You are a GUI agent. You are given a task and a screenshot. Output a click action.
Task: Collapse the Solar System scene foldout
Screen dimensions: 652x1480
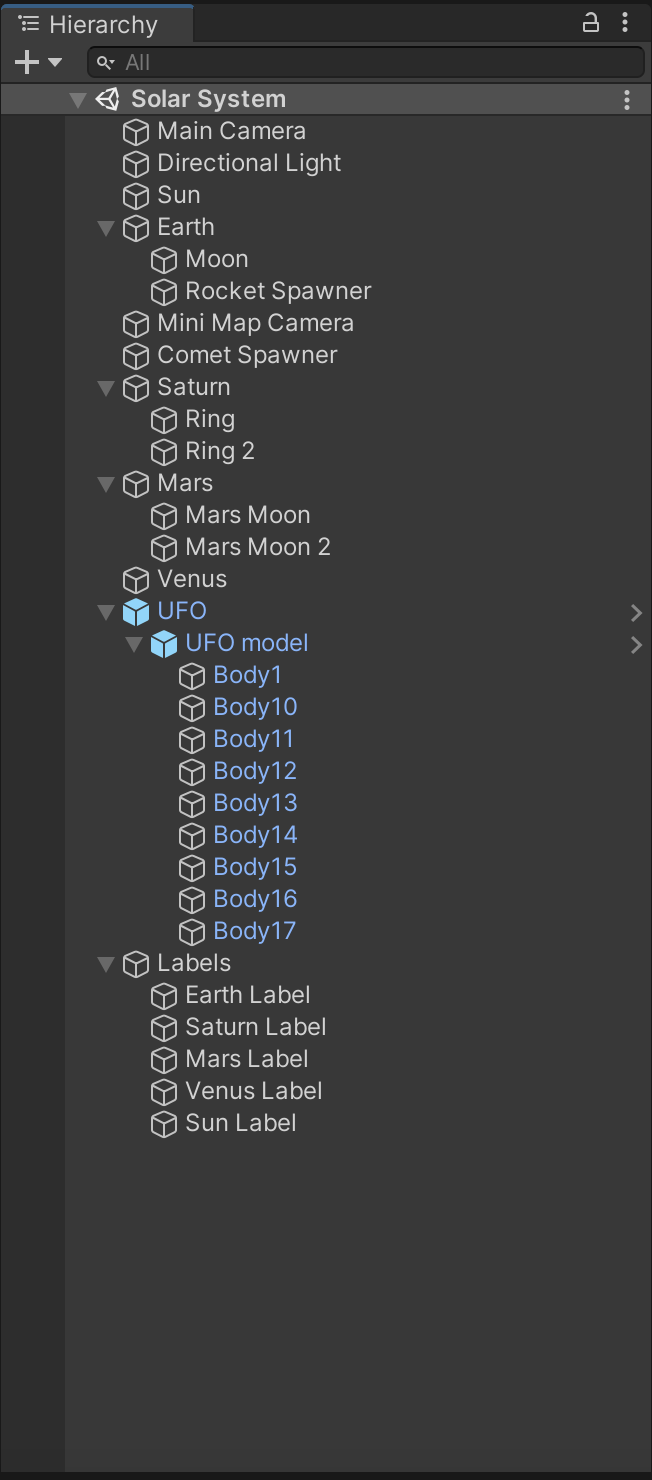78,100
